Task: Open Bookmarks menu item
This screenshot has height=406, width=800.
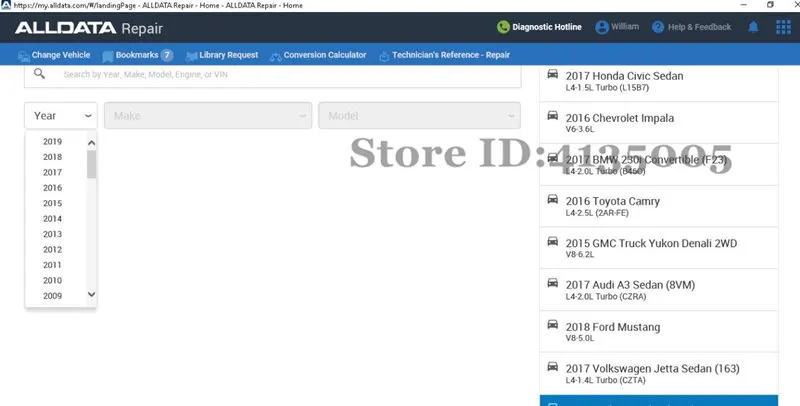Action: tap(137, 55)
